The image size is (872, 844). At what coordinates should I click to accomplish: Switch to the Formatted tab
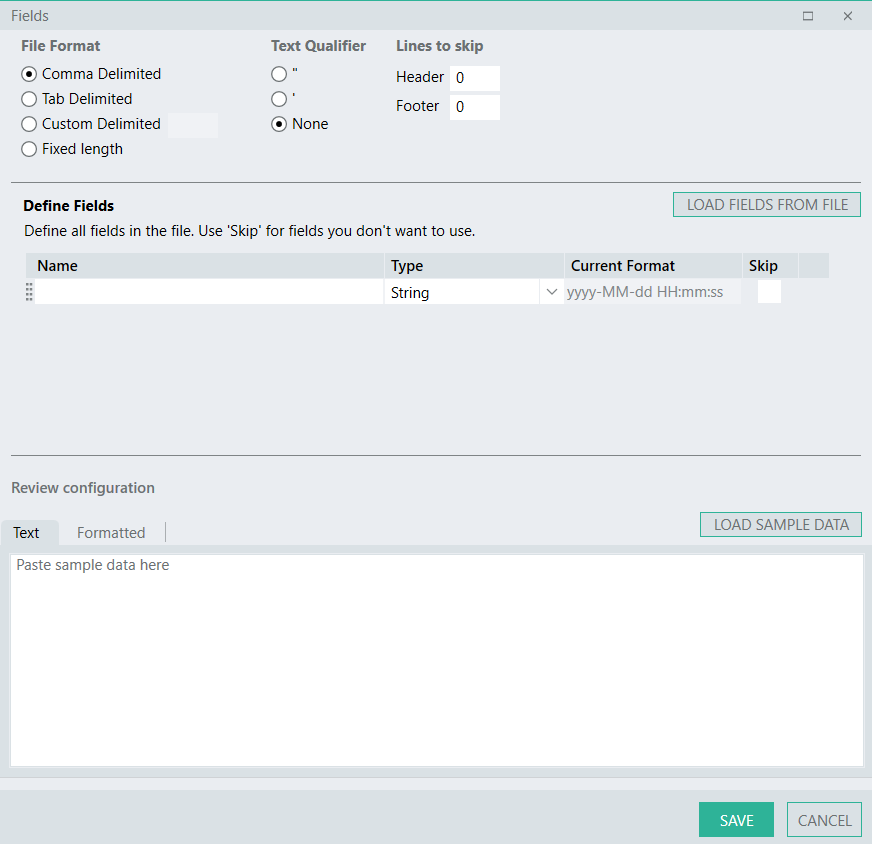click(x=110, y=532)
